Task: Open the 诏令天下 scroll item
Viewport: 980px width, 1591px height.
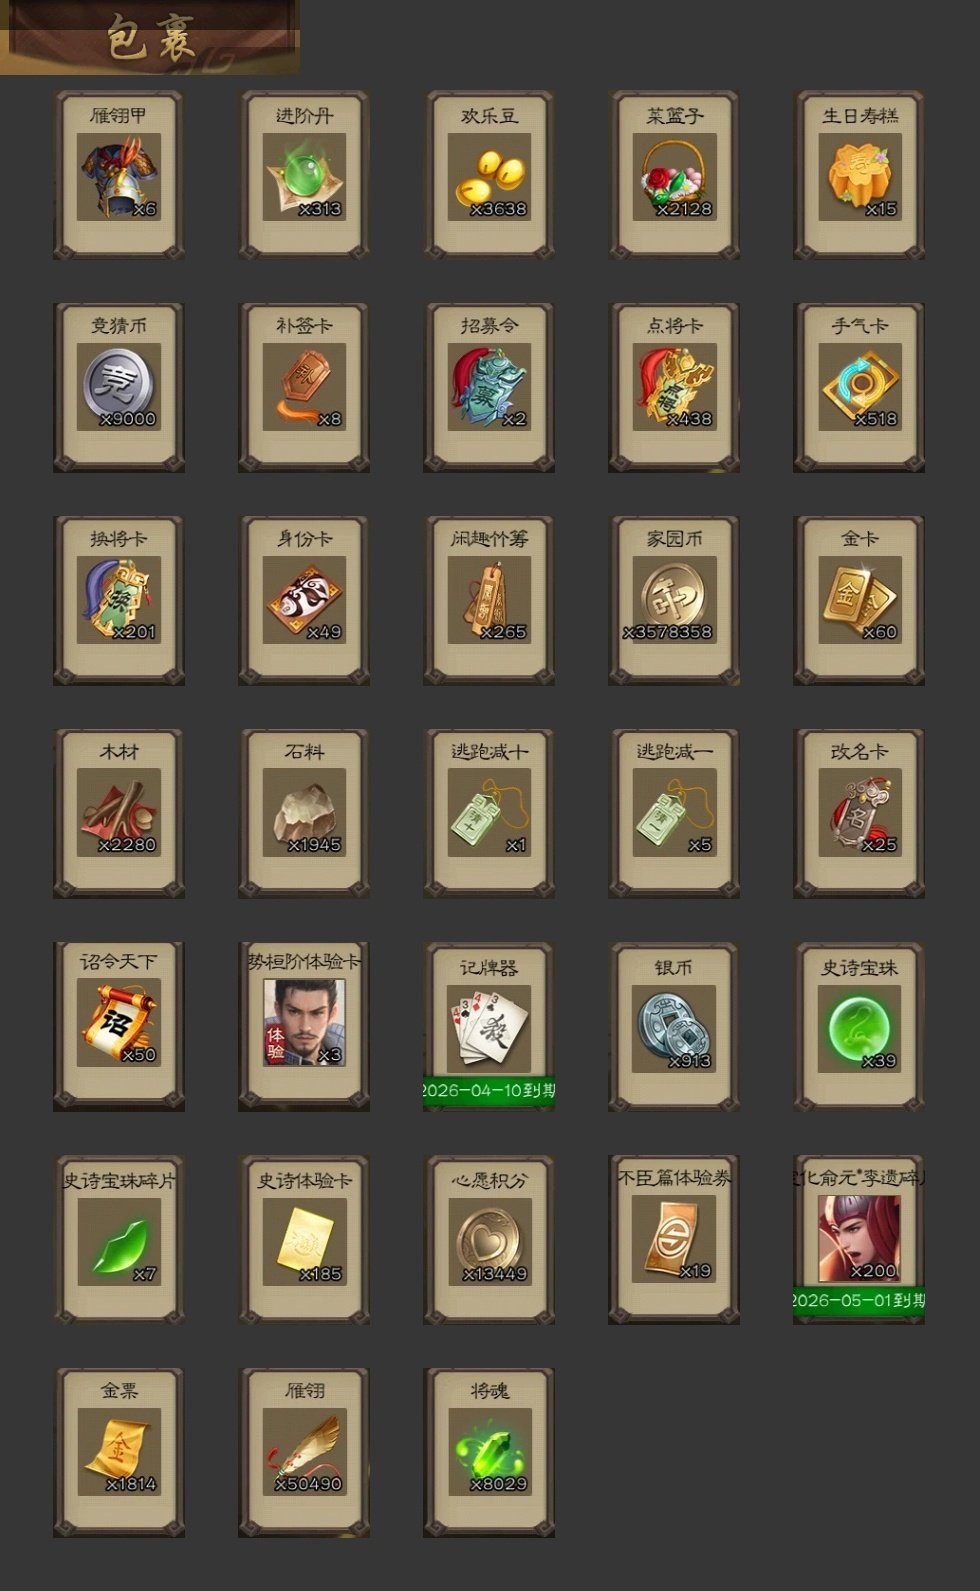Action: 119,1026
